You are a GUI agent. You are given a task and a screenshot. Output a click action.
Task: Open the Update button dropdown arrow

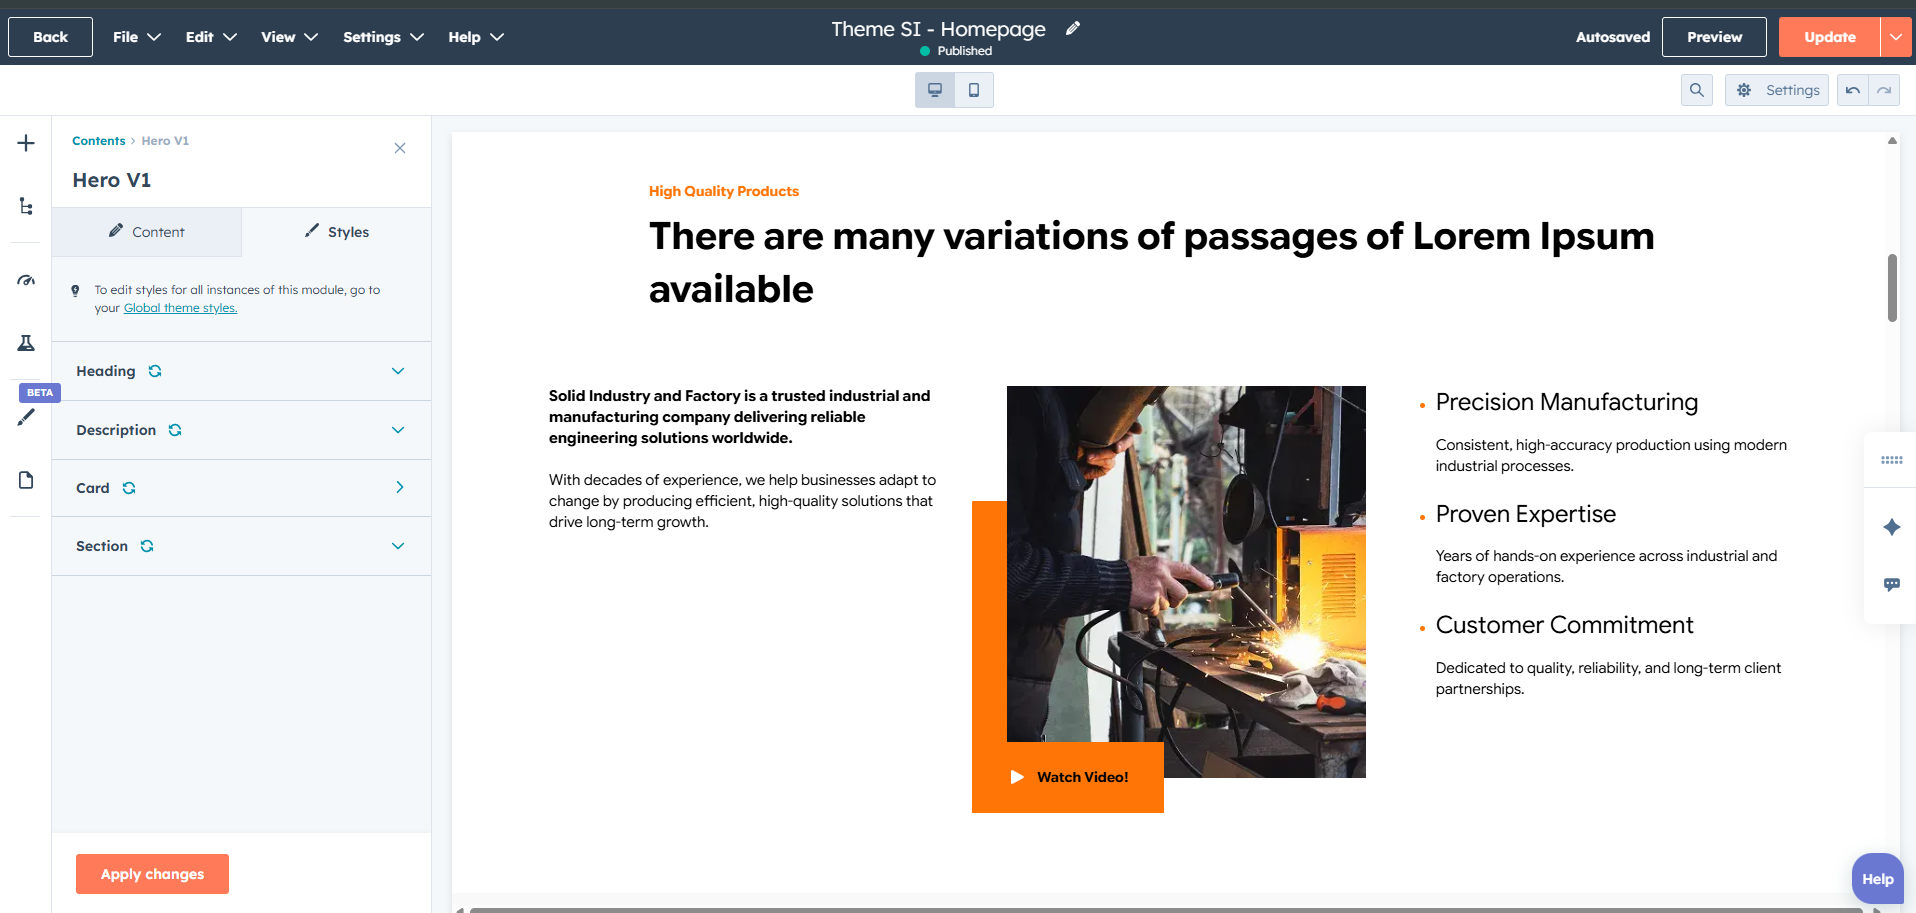tap(1896, 37)
